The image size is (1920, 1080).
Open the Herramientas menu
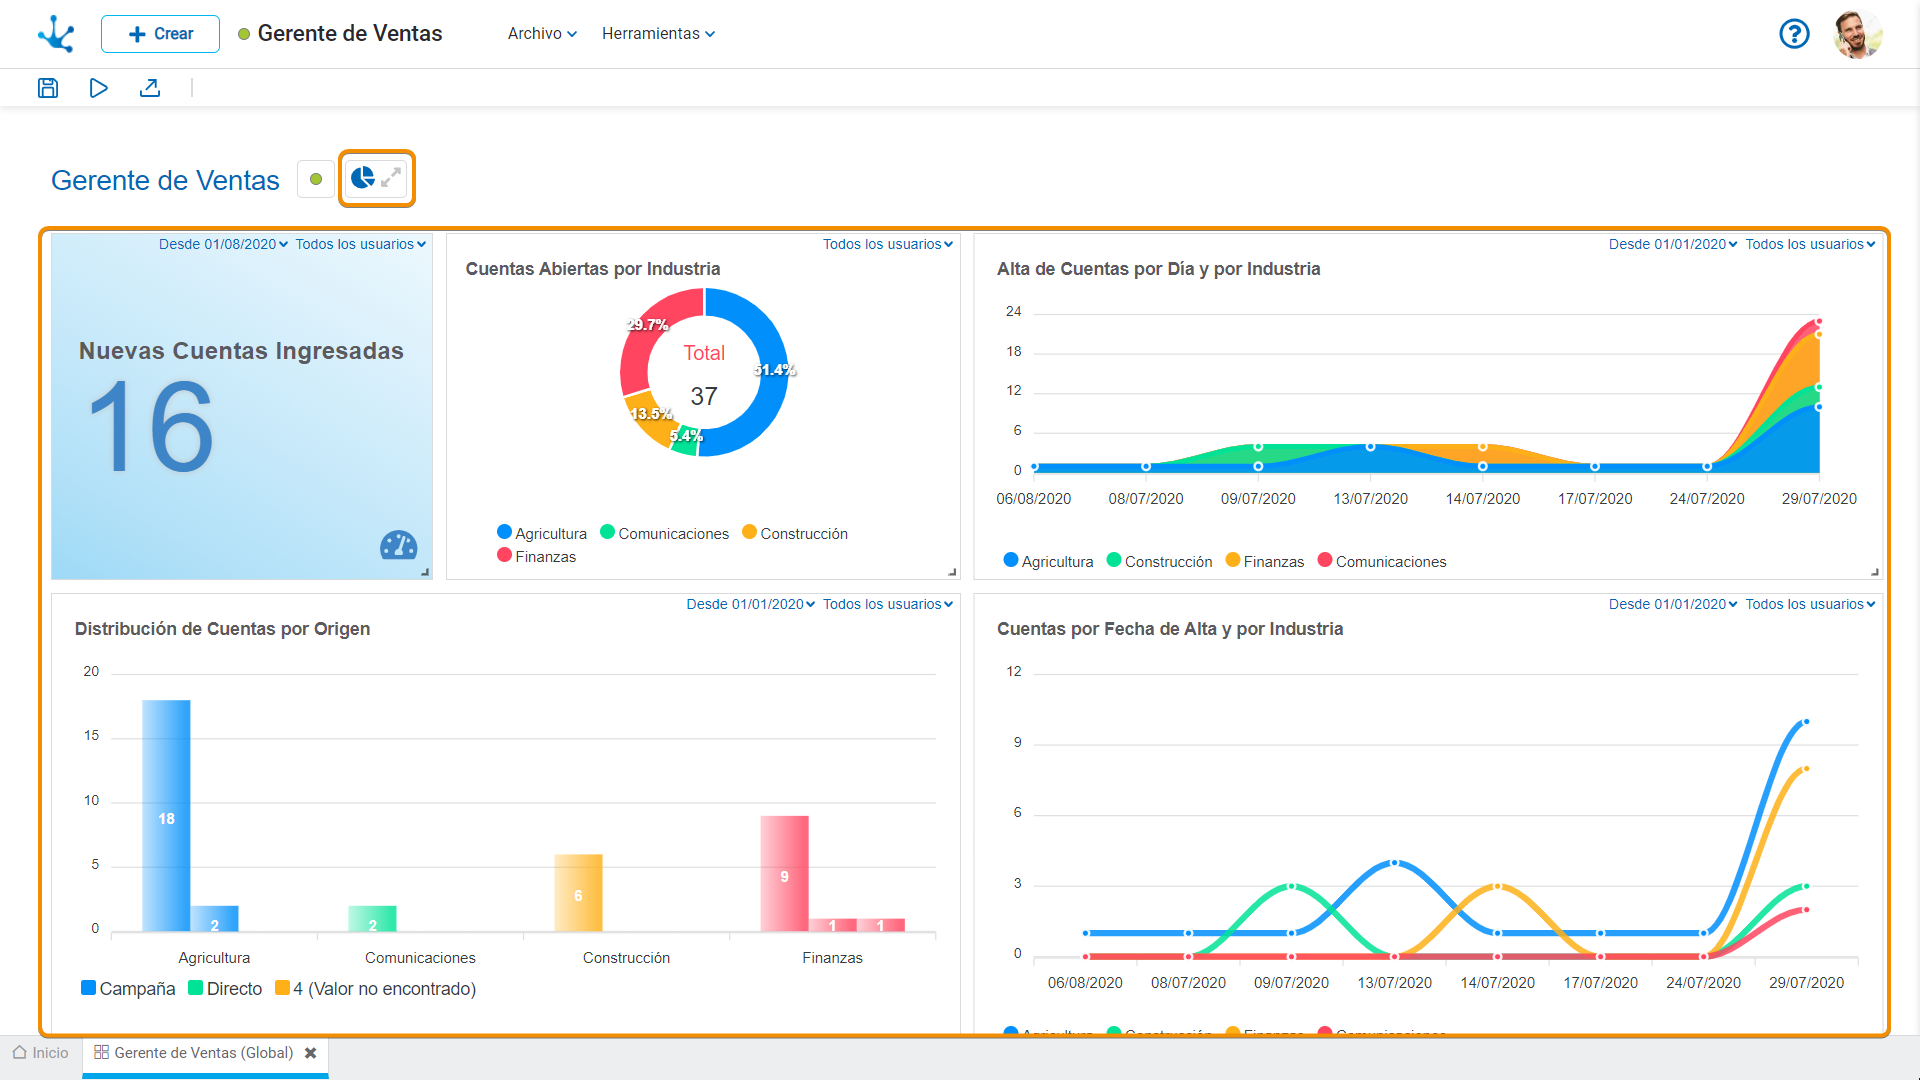tap(658, 34)
